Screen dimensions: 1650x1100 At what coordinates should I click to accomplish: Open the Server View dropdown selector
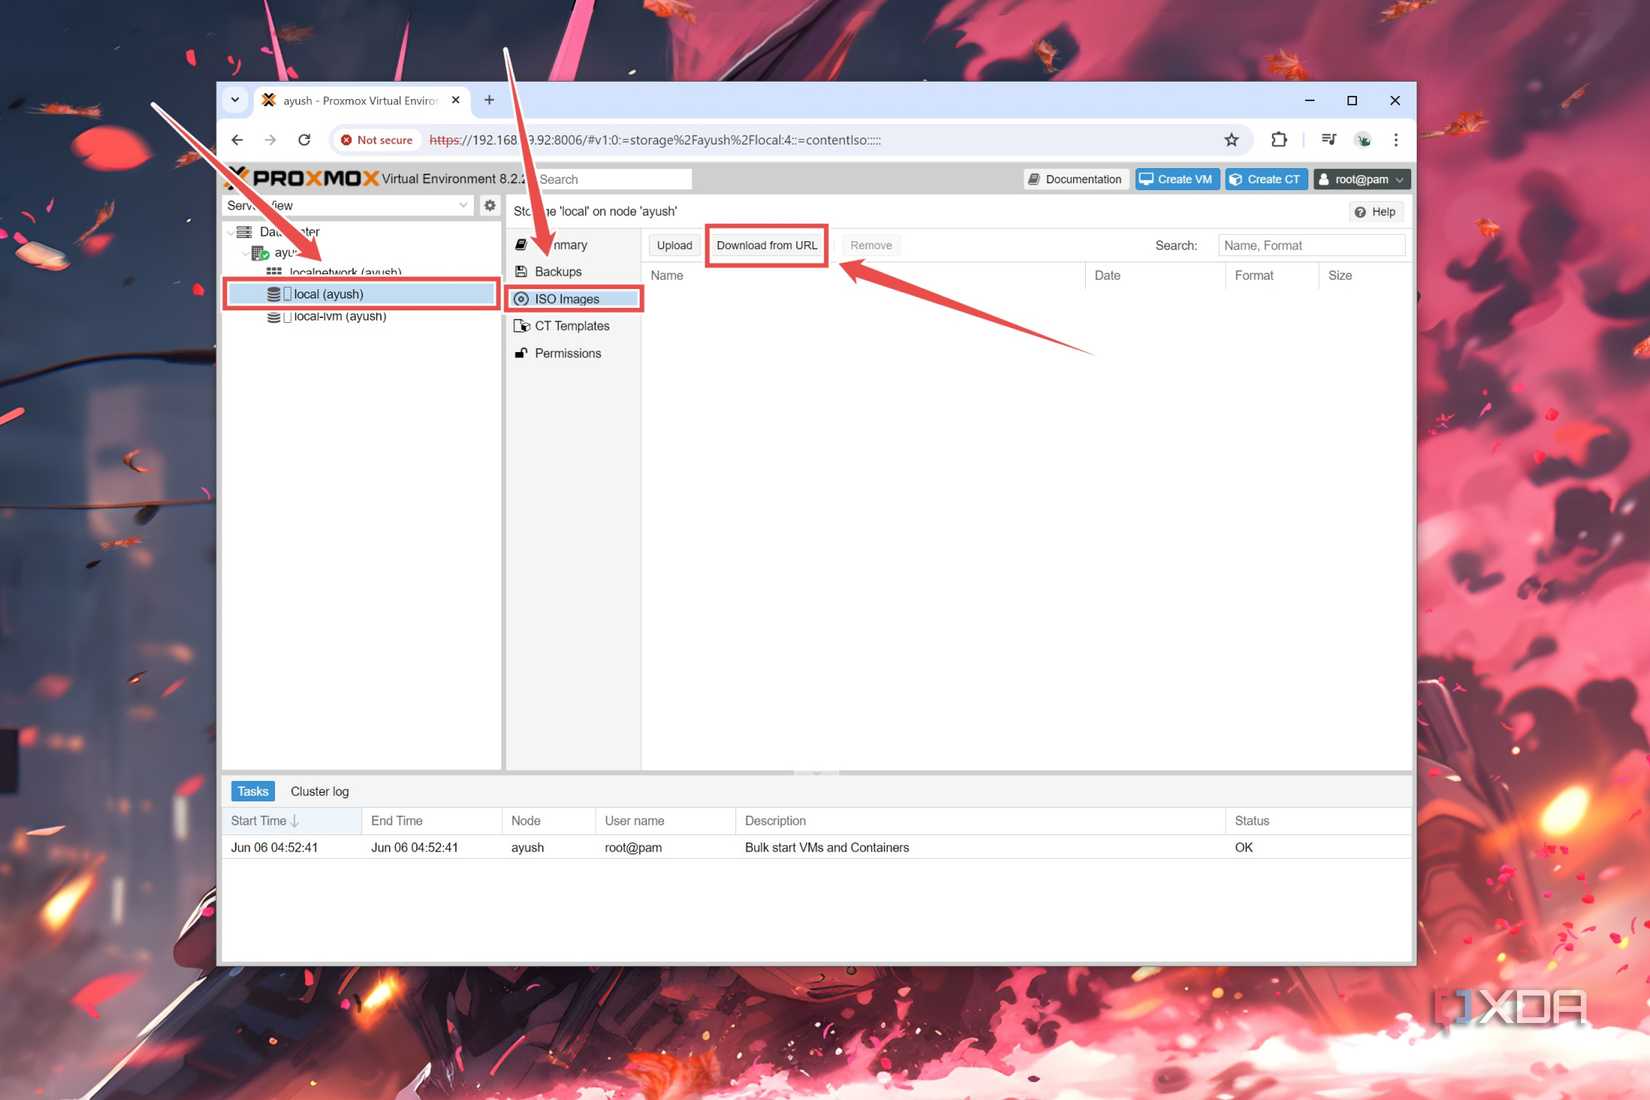(x=462, y=205)
